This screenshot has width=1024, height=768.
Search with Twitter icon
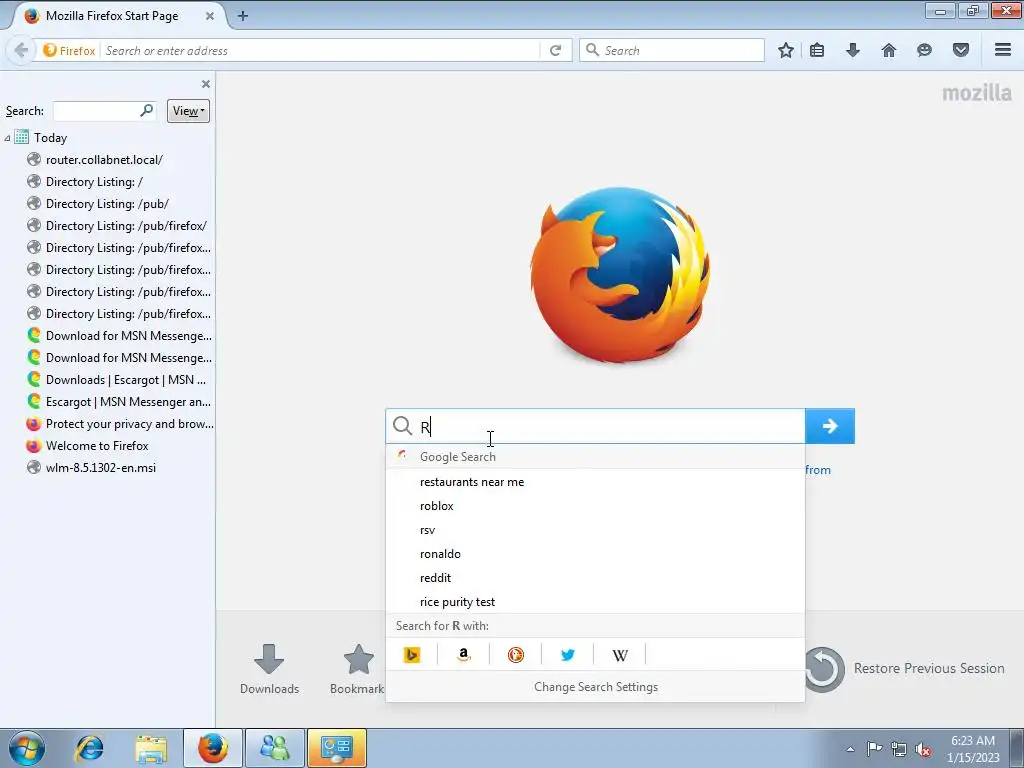(x=568, y=654)
